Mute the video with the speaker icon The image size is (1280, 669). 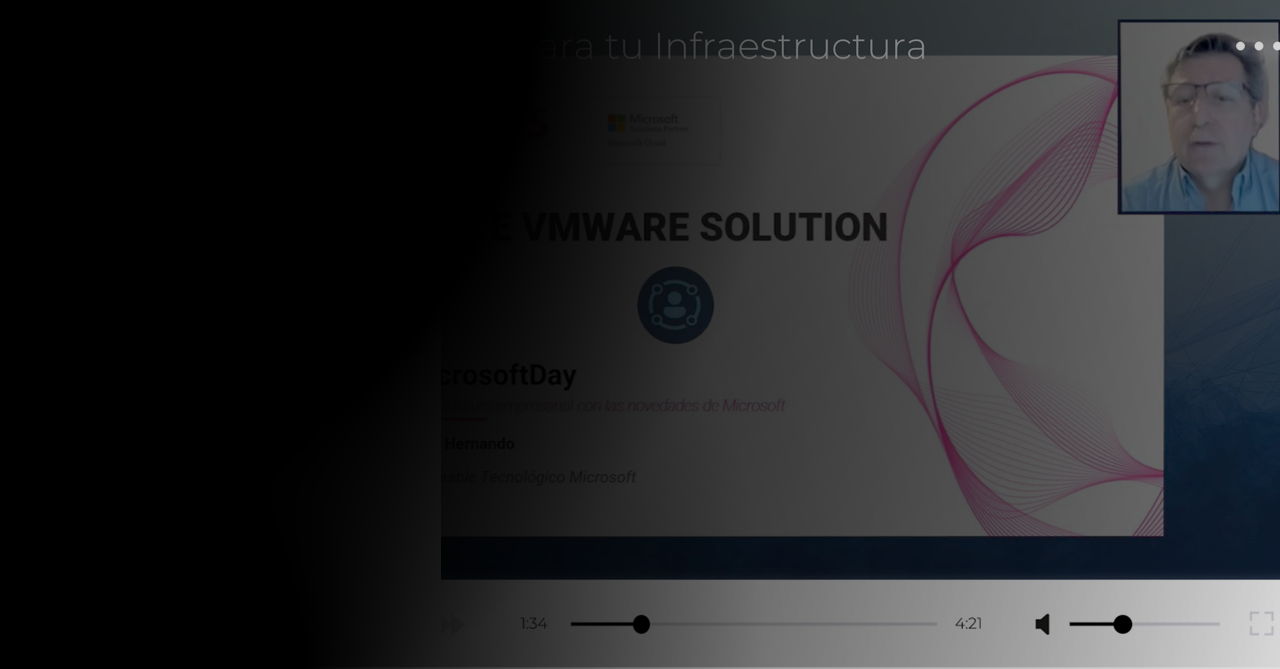click(1042, 624)
